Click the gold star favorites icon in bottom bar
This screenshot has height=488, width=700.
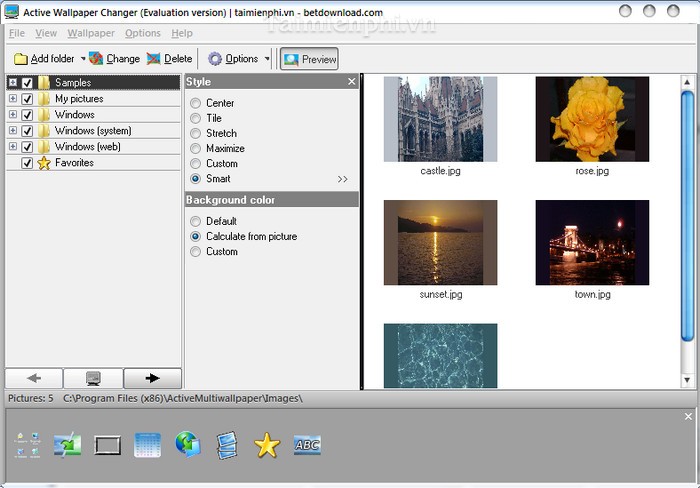[x=266, y=445]
